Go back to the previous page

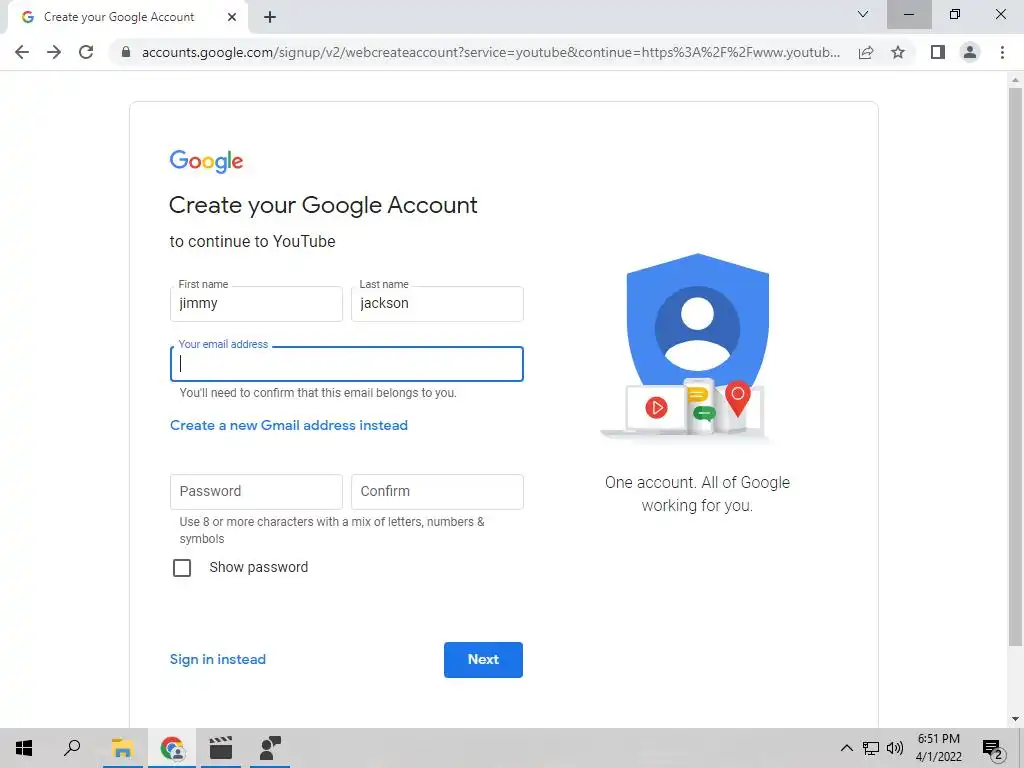click(22, 52)
